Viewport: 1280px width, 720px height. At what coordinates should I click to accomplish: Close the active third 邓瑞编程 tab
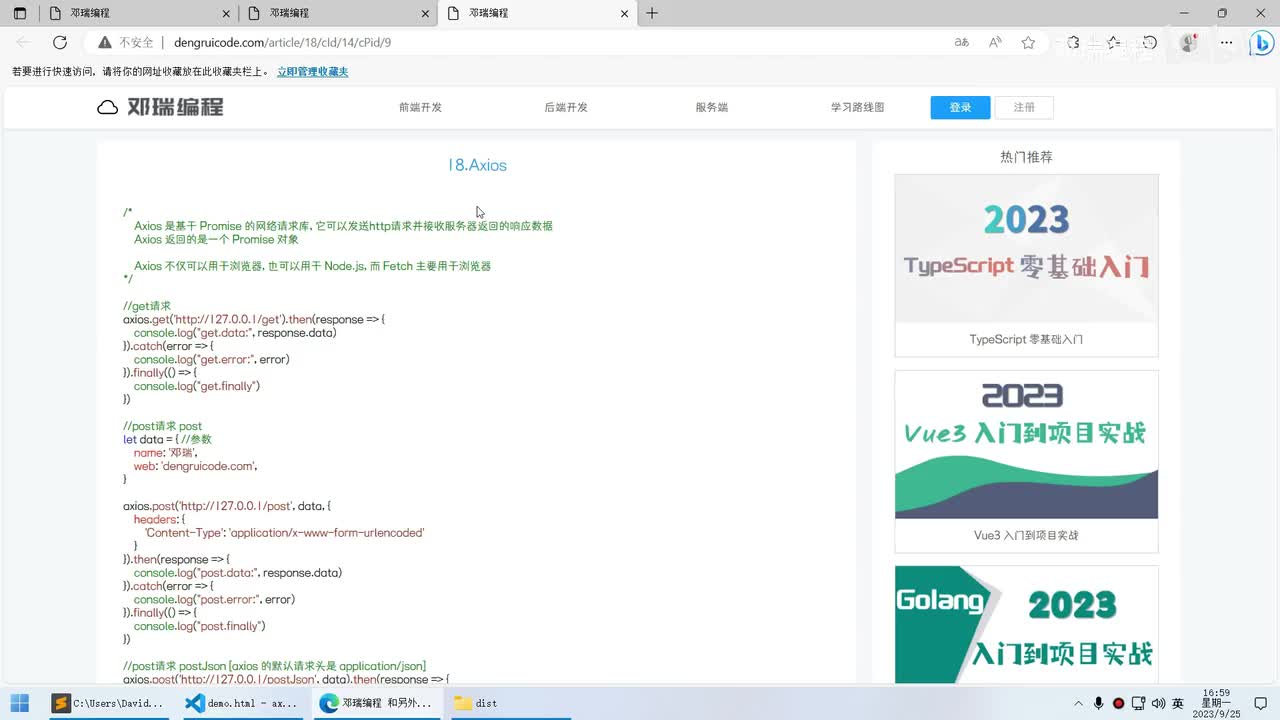[x=626, y=13]
